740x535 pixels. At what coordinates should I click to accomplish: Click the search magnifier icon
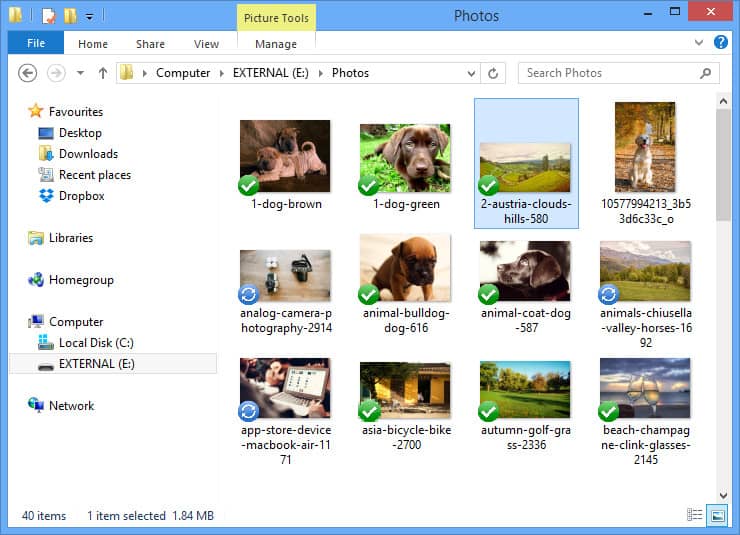(705, 73)
